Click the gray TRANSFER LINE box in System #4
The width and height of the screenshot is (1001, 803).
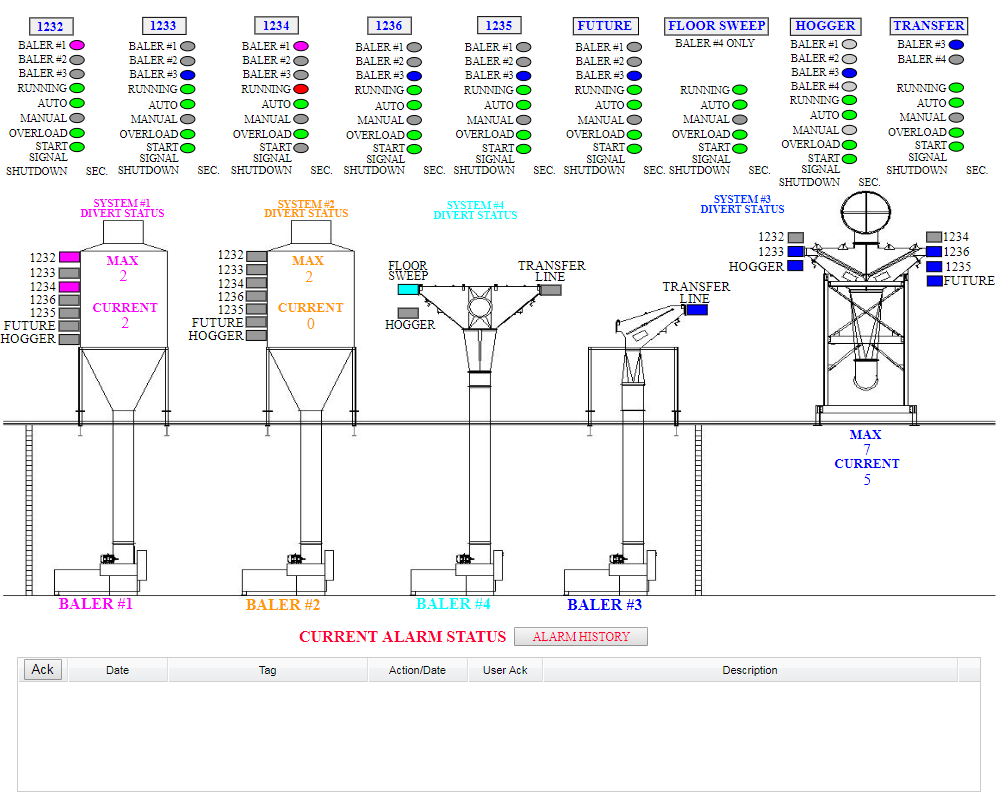pos(550,290)
